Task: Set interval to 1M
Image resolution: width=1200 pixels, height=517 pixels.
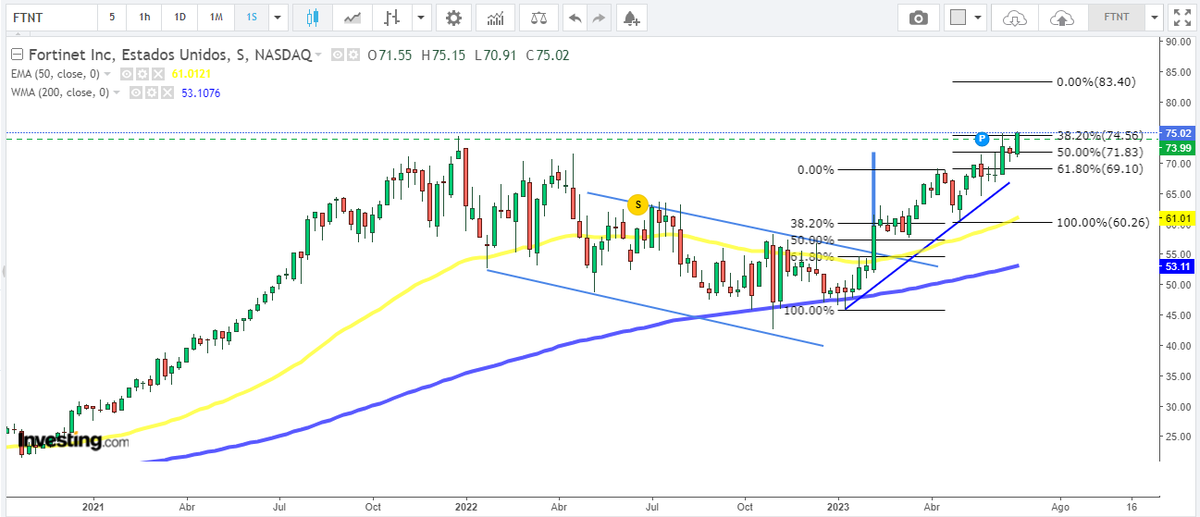Action: 215,17
